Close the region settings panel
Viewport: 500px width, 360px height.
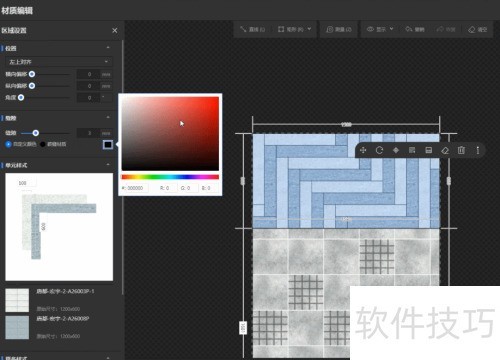115,30
